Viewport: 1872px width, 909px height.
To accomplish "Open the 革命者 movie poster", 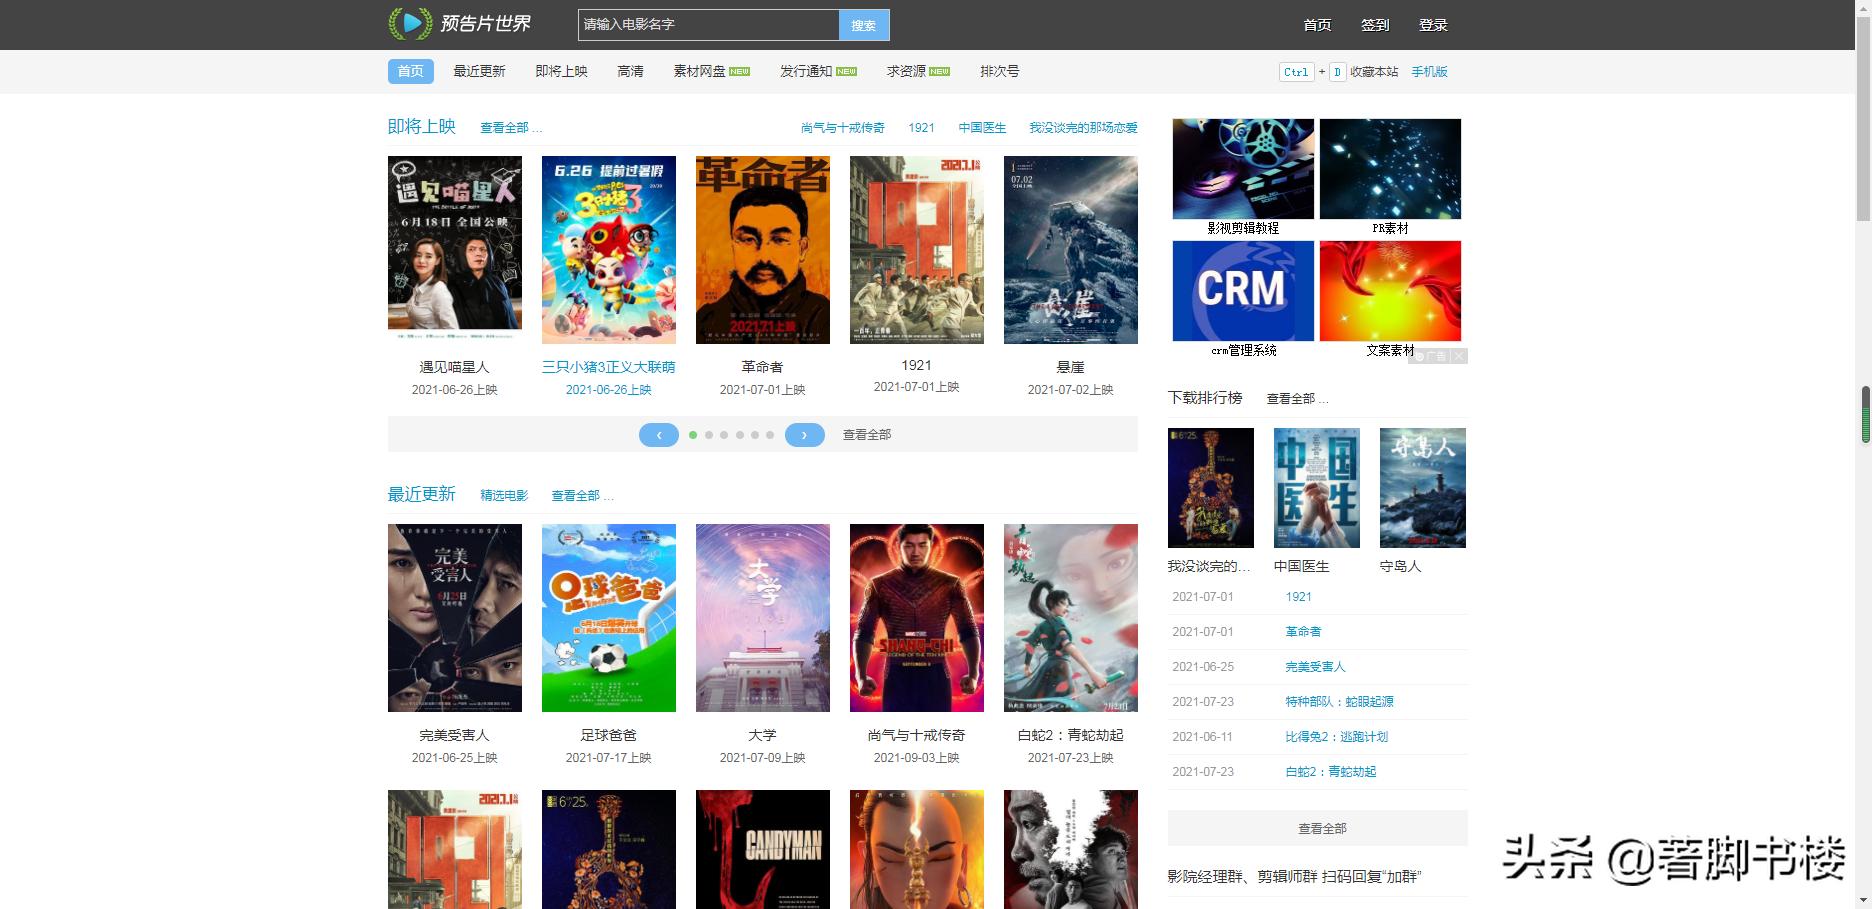I will (x=762, y=250).
